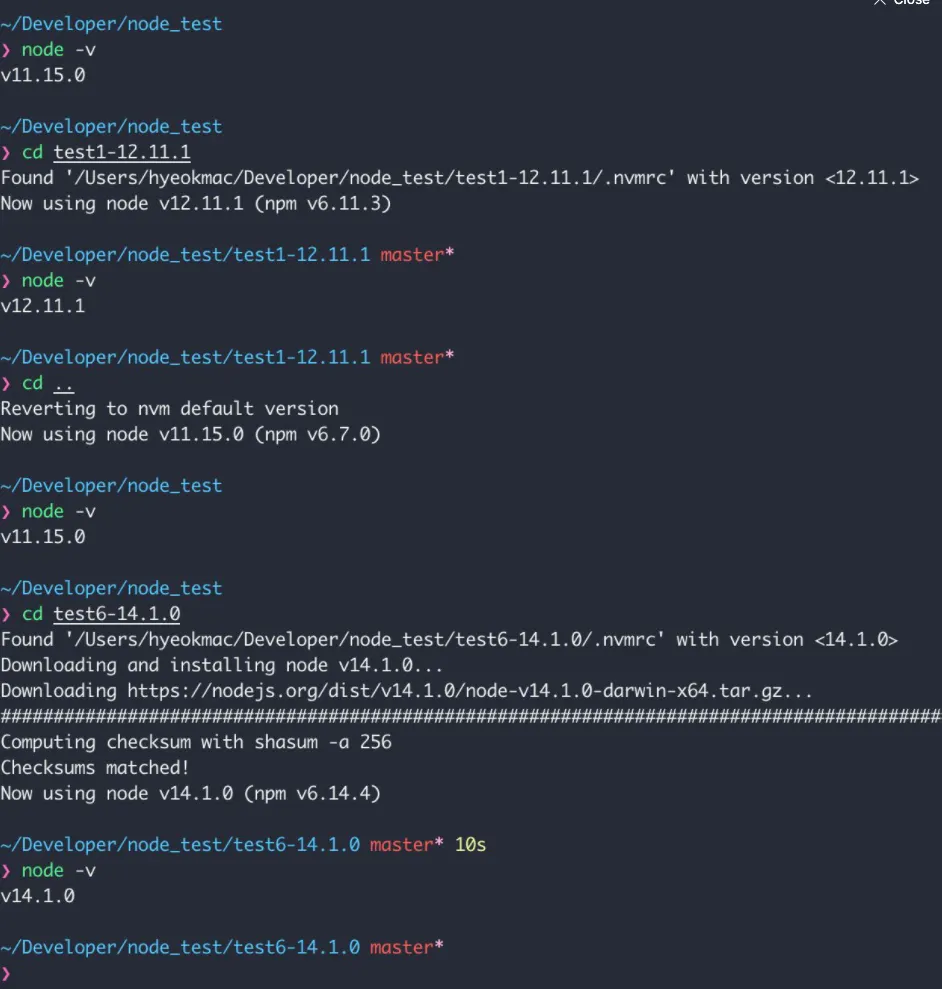This screenshot has height=989, width=942.
Task: Click 'Downloading and installing node v14.1.0...' line
Action: (221, 665)
